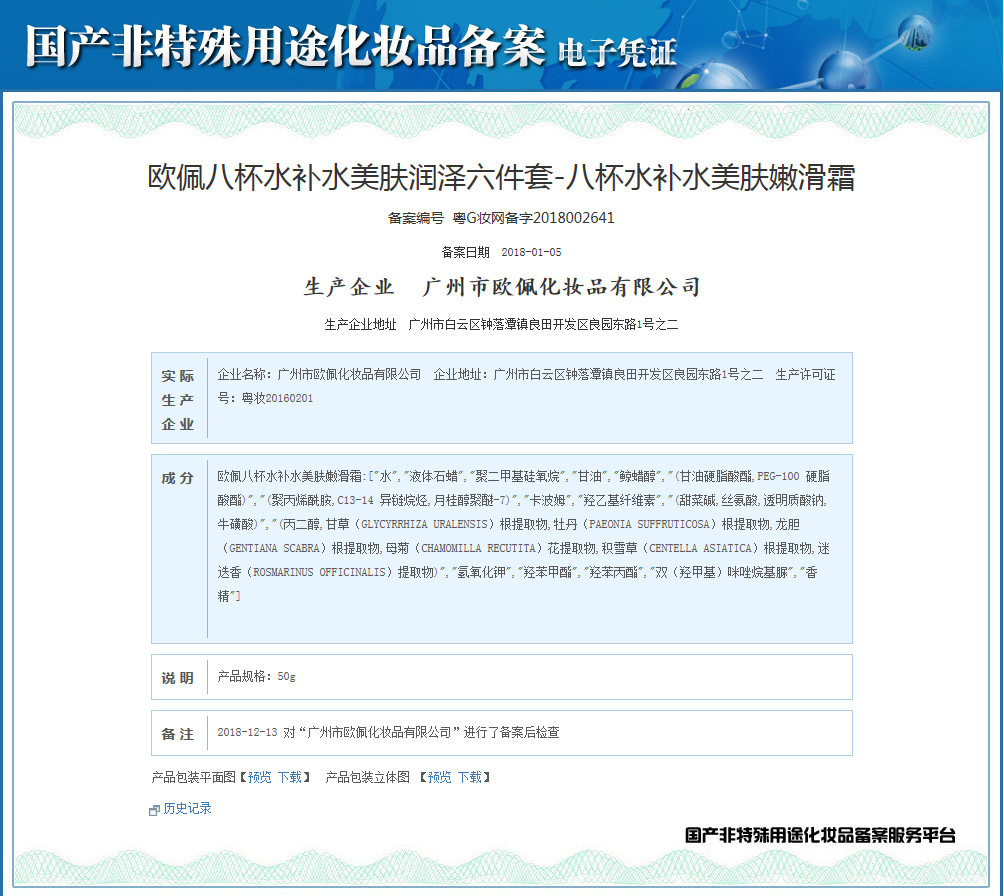Click the 产品包装立体图 label
The height and width of the screenshot is (896, 1004).
pyautogui.click(x=368, y=777)
